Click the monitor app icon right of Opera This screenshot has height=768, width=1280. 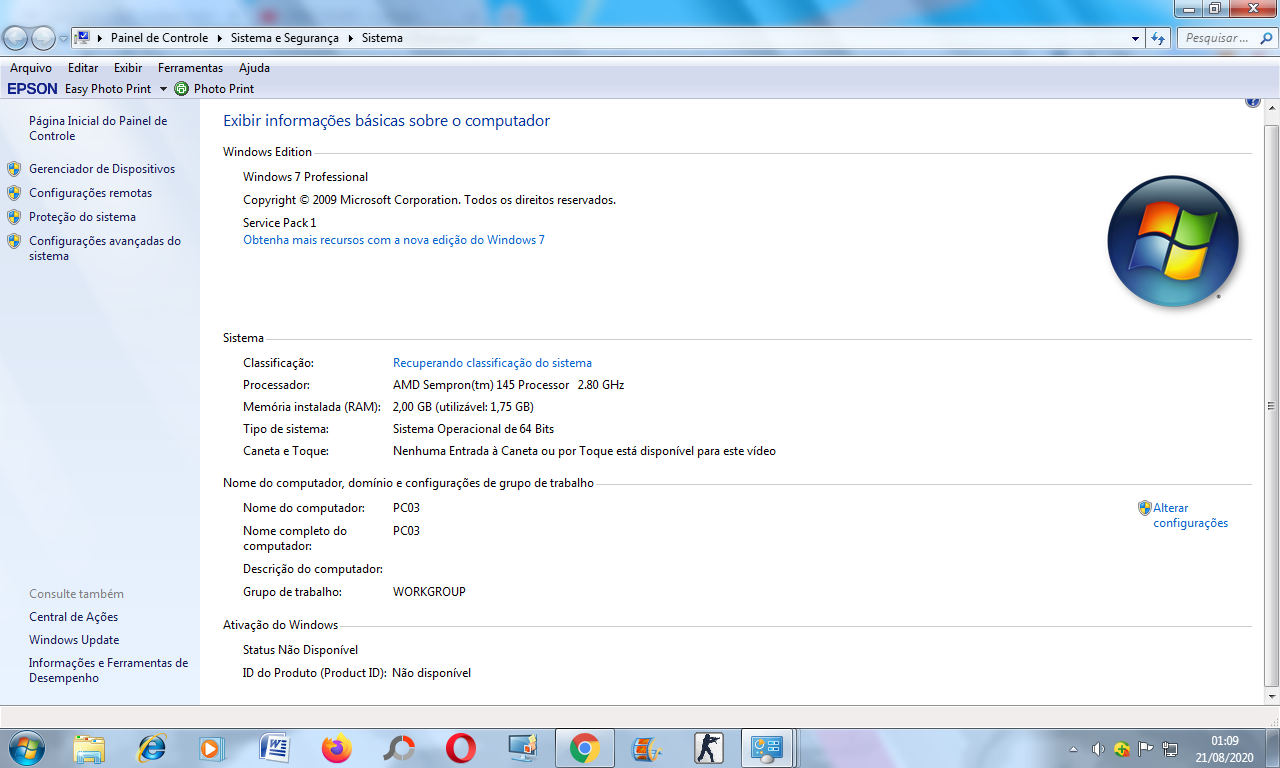pyautogui.click(x=523, y=748)
